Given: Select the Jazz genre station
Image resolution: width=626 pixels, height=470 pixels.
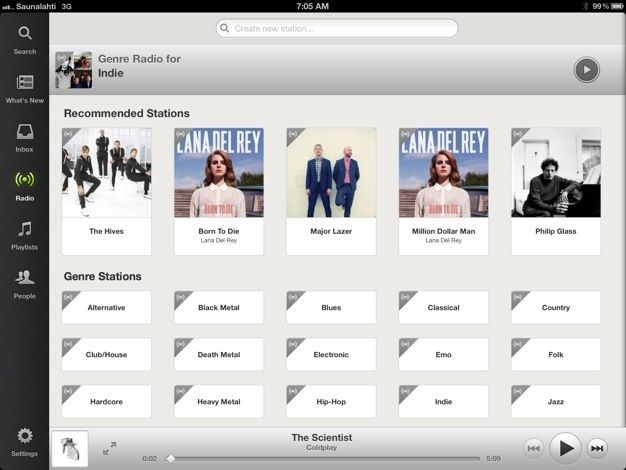Looking at the screenshot, I should (556, 401).
